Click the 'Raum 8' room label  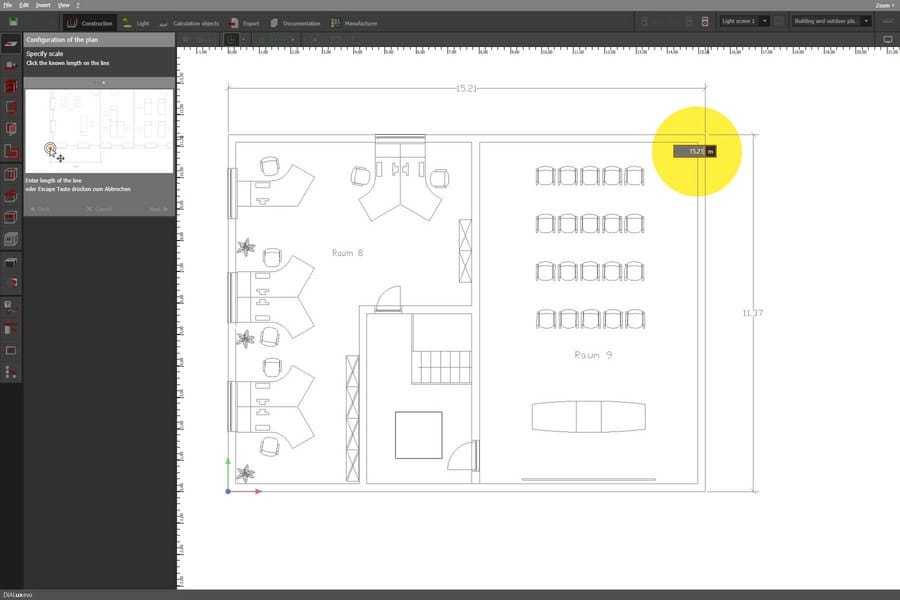(x=347, y=253)
